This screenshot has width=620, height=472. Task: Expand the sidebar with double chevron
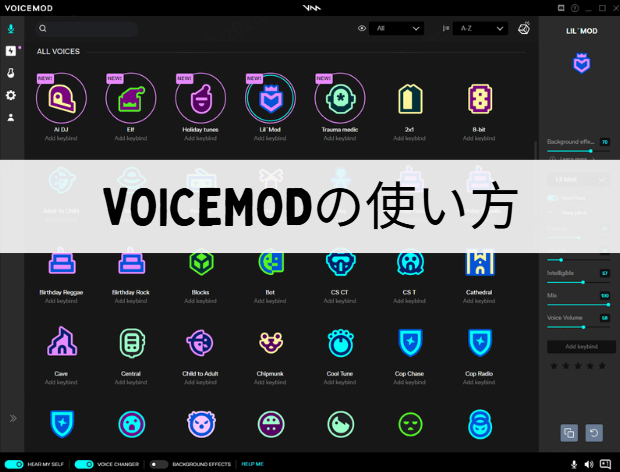[13, 418]
